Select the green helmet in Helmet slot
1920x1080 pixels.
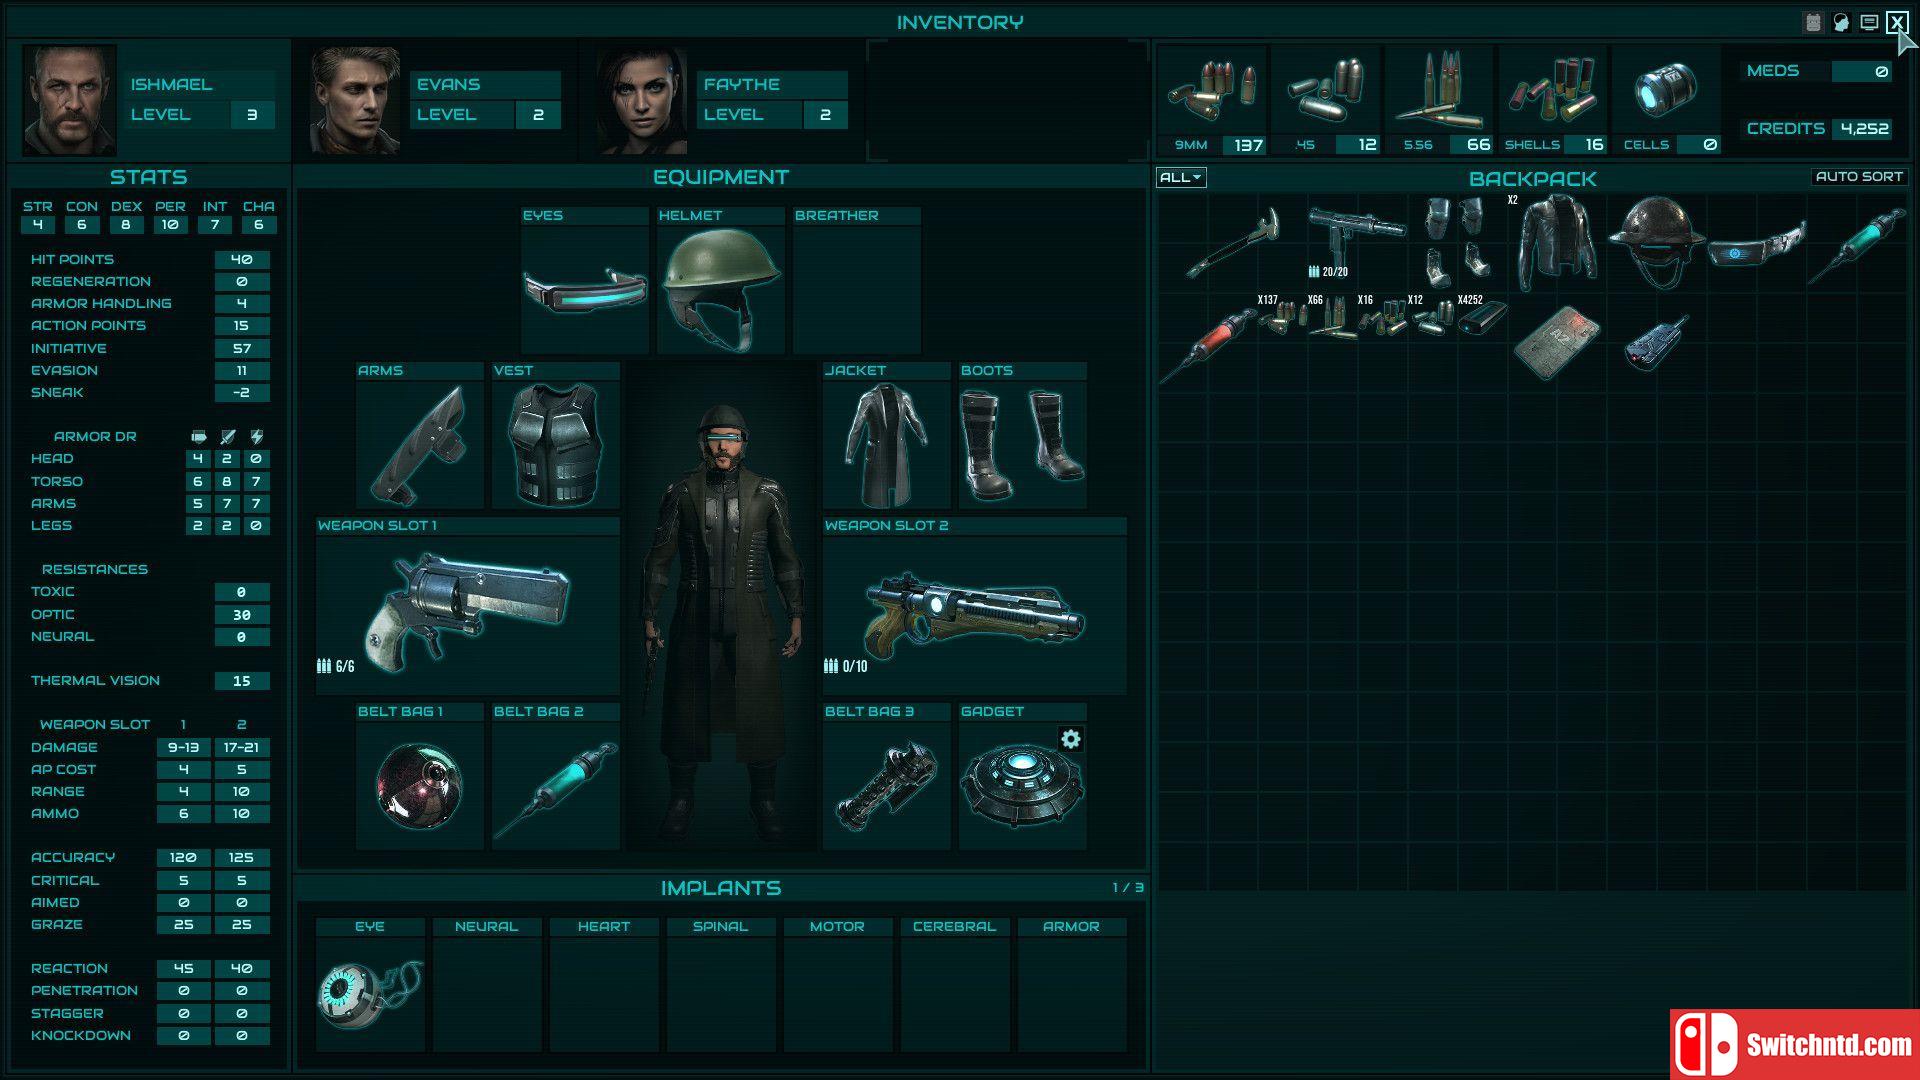pos(720,289)
